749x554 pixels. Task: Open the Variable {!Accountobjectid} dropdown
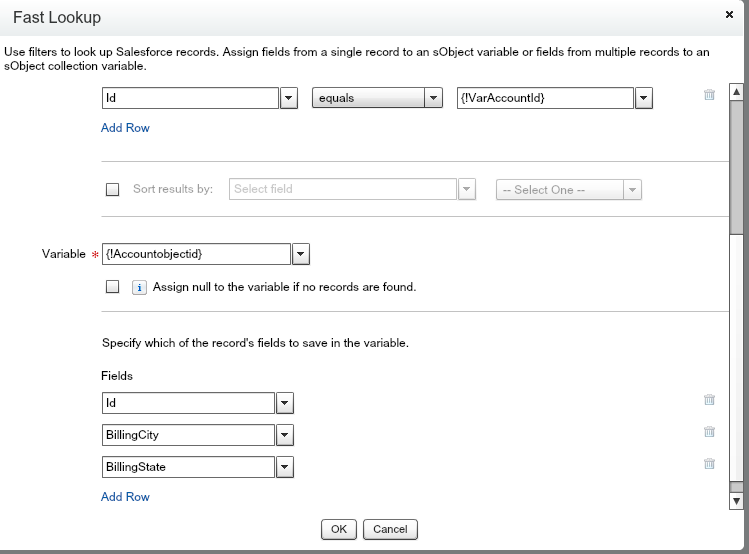click(x=301, y=254)
